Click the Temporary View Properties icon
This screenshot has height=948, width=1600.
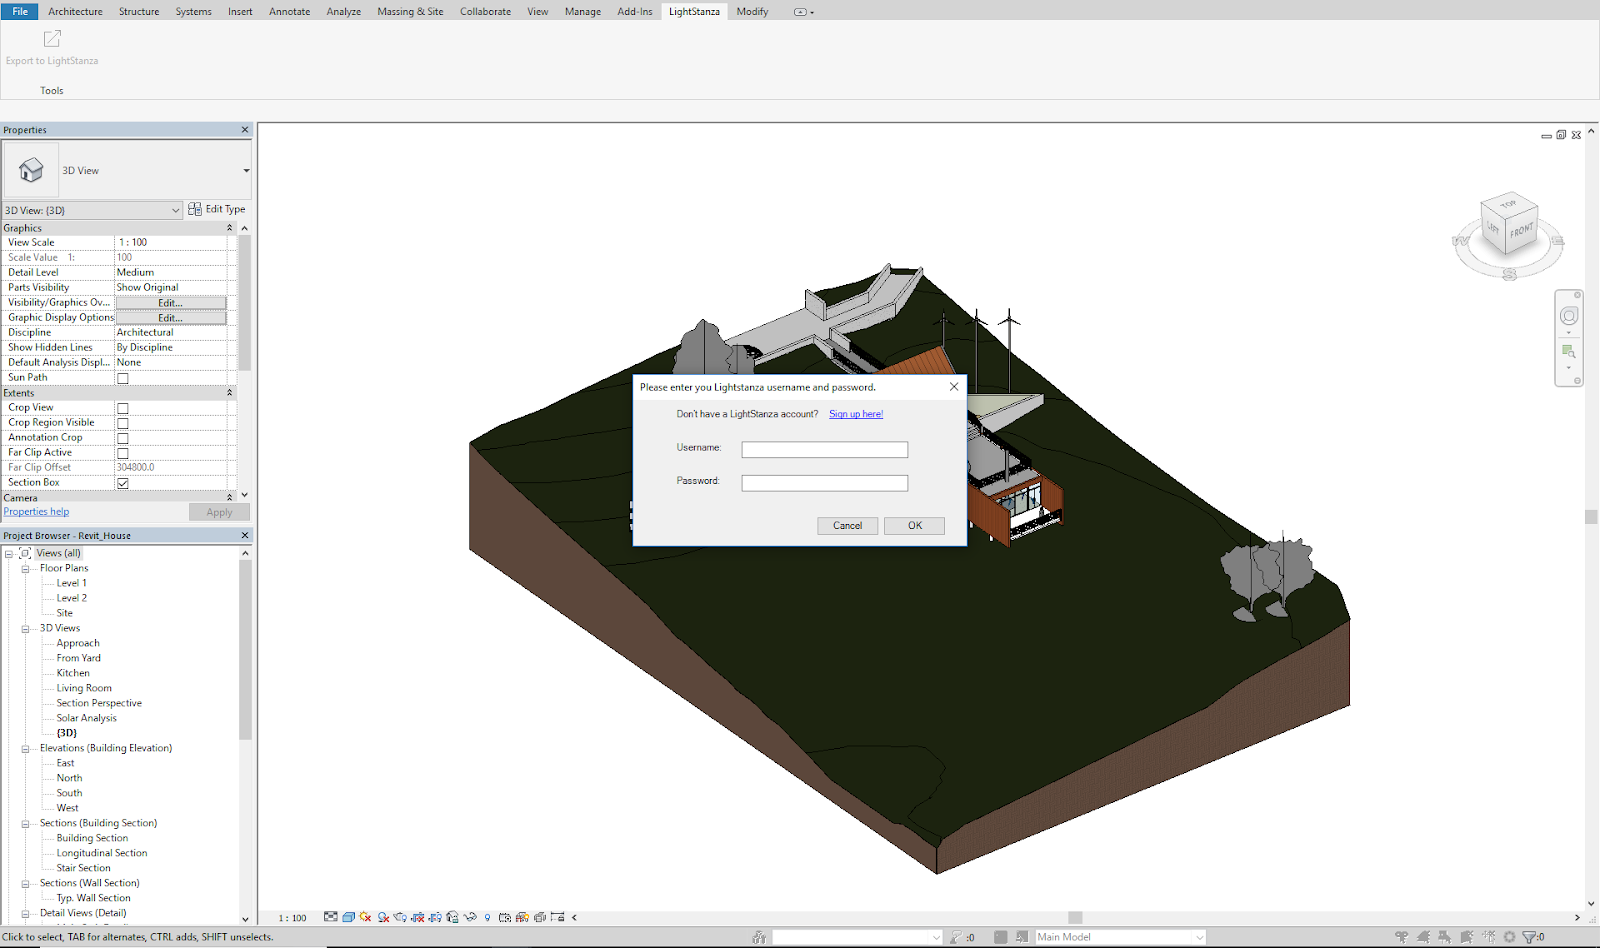(x=505, y=917)
